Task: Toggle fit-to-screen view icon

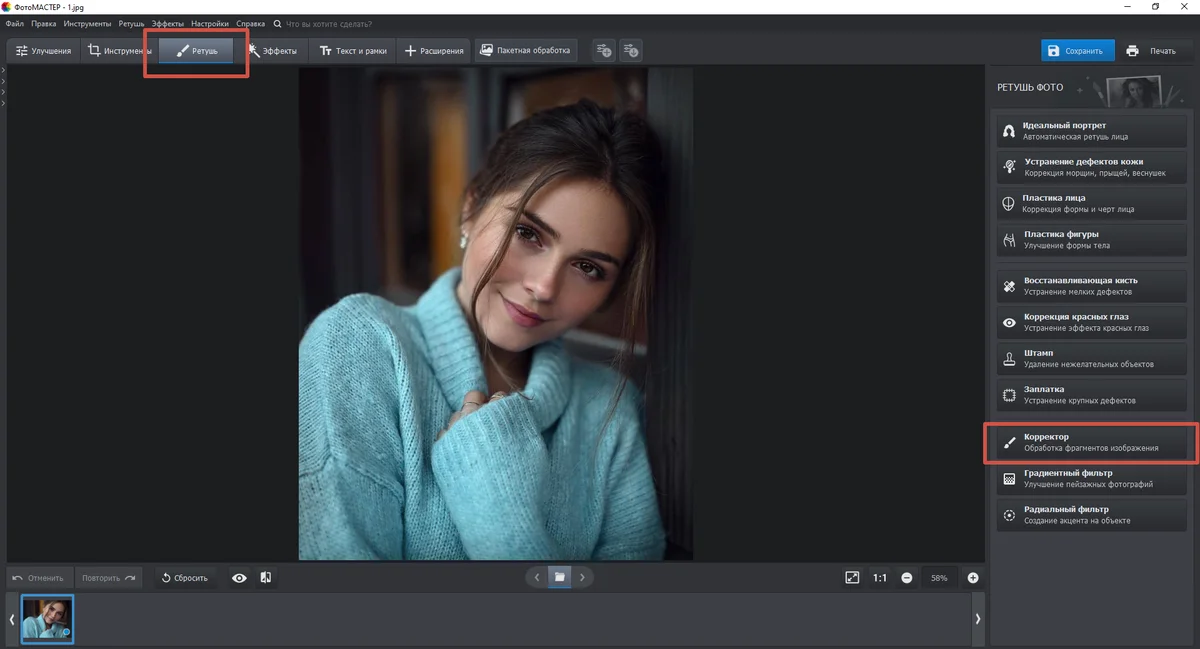Action: pyautogui.click(x=852, y=578)
